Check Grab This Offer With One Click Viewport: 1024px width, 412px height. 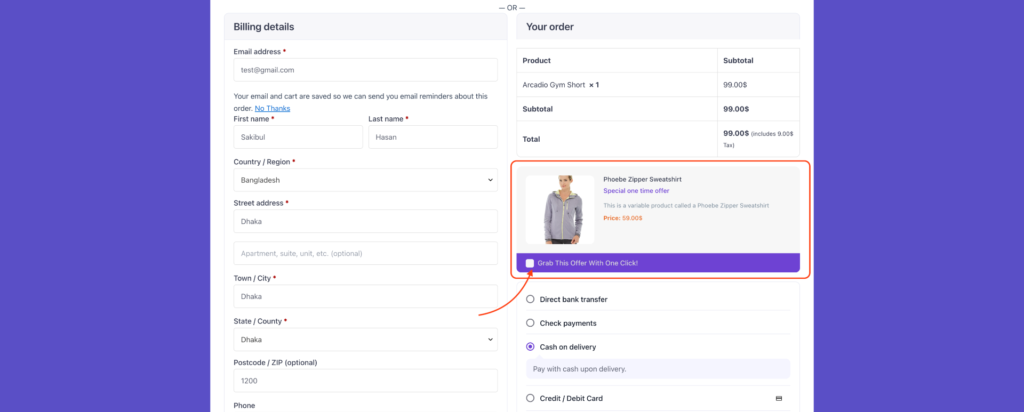[530, 263]
